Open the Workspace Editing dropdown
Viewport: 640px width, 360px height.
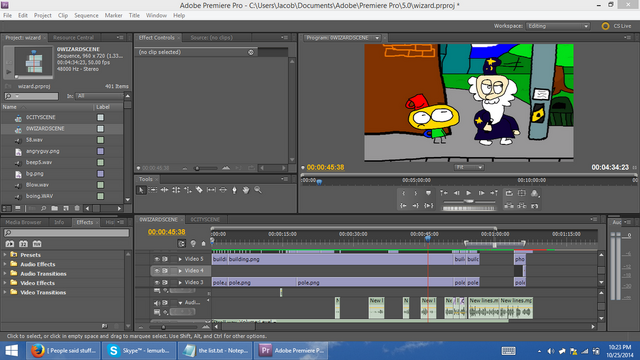(558, 26)
